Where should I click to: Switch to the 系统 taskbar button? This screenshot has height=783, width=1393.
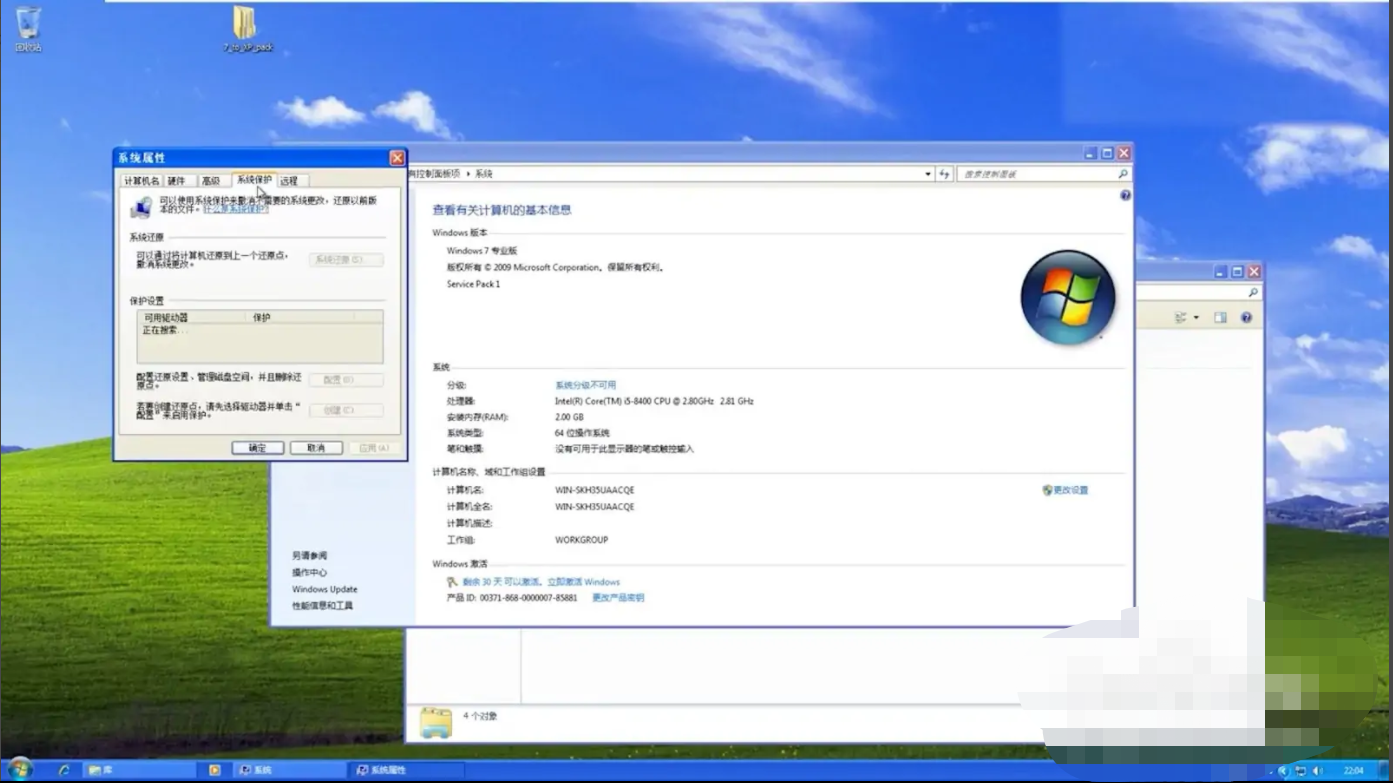click(291, 770)
